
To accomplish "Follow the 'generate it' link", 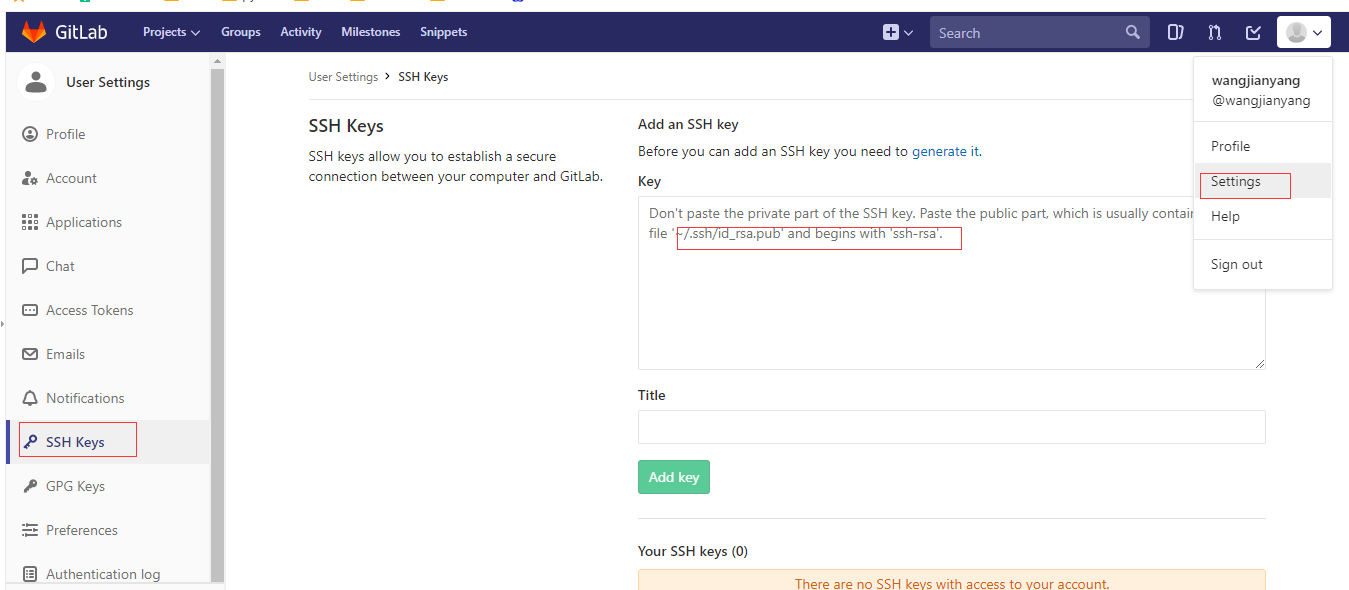I will (x=945, y=152).
